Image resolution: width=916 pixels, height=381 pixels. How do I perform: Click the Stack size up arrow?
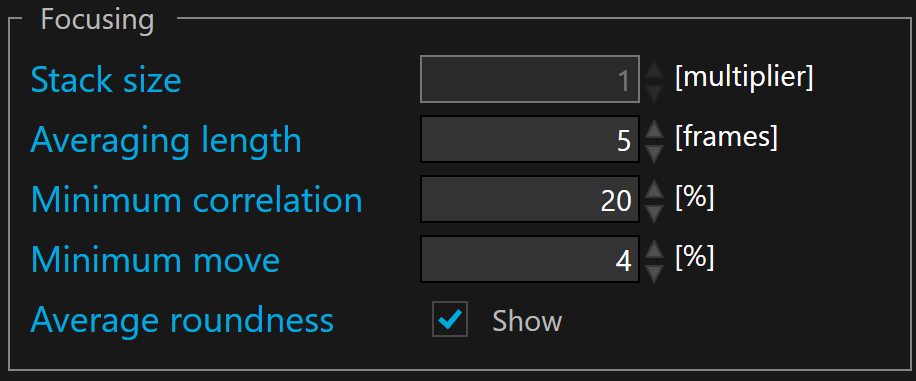(654, 69)
